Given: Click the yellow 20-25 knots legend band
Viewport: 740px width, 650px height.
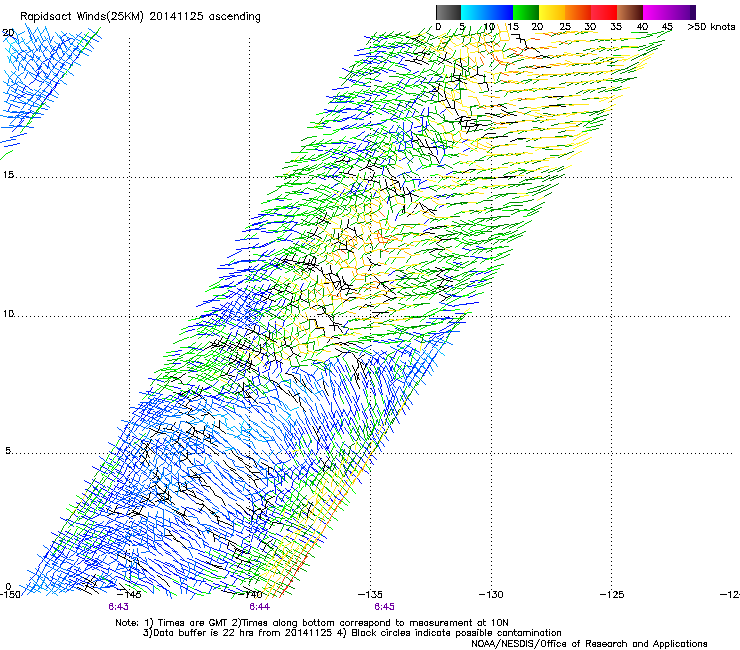Looking at the screenshot, I should pyautogui.click(x=552, y=12).
